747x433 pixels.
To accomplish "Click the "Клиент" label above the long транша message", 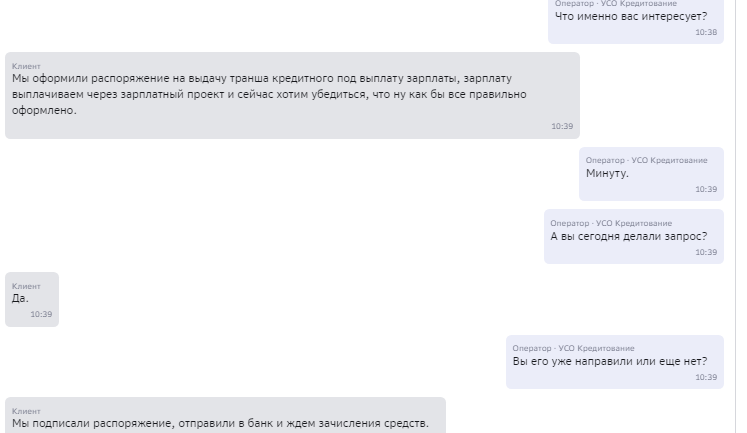I will point(26,66).
